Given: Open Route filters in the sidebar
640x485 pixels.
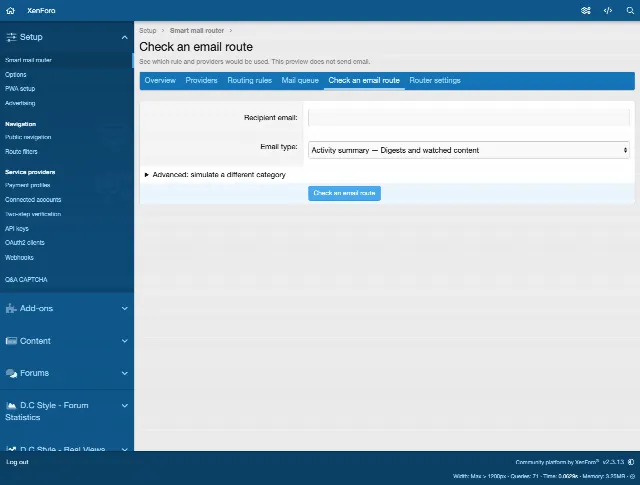Looking at the screenshot, I should tap(21, 151).
